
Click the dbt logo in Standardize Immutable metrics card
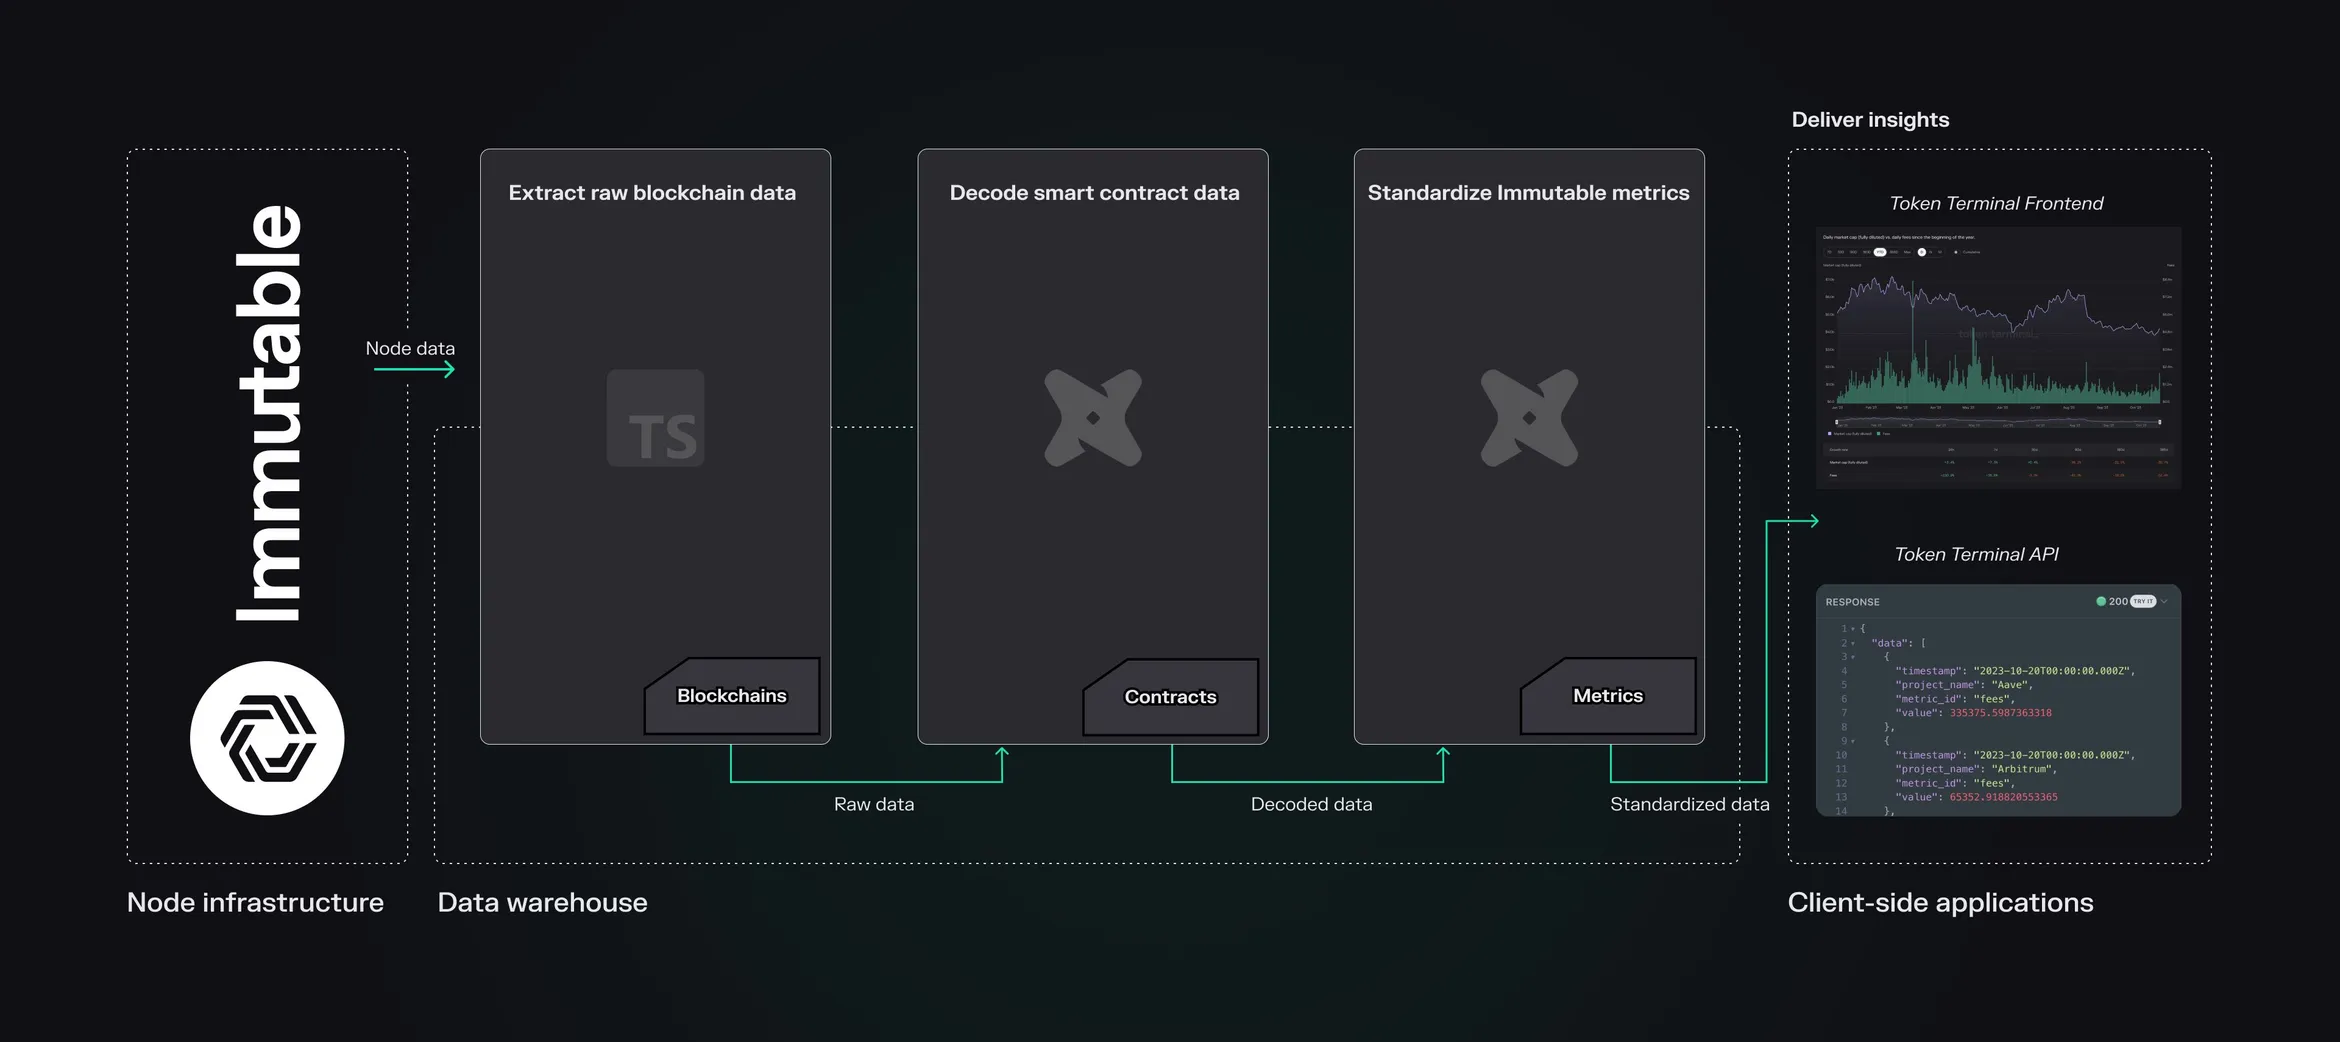click(x=1529, y=418)
